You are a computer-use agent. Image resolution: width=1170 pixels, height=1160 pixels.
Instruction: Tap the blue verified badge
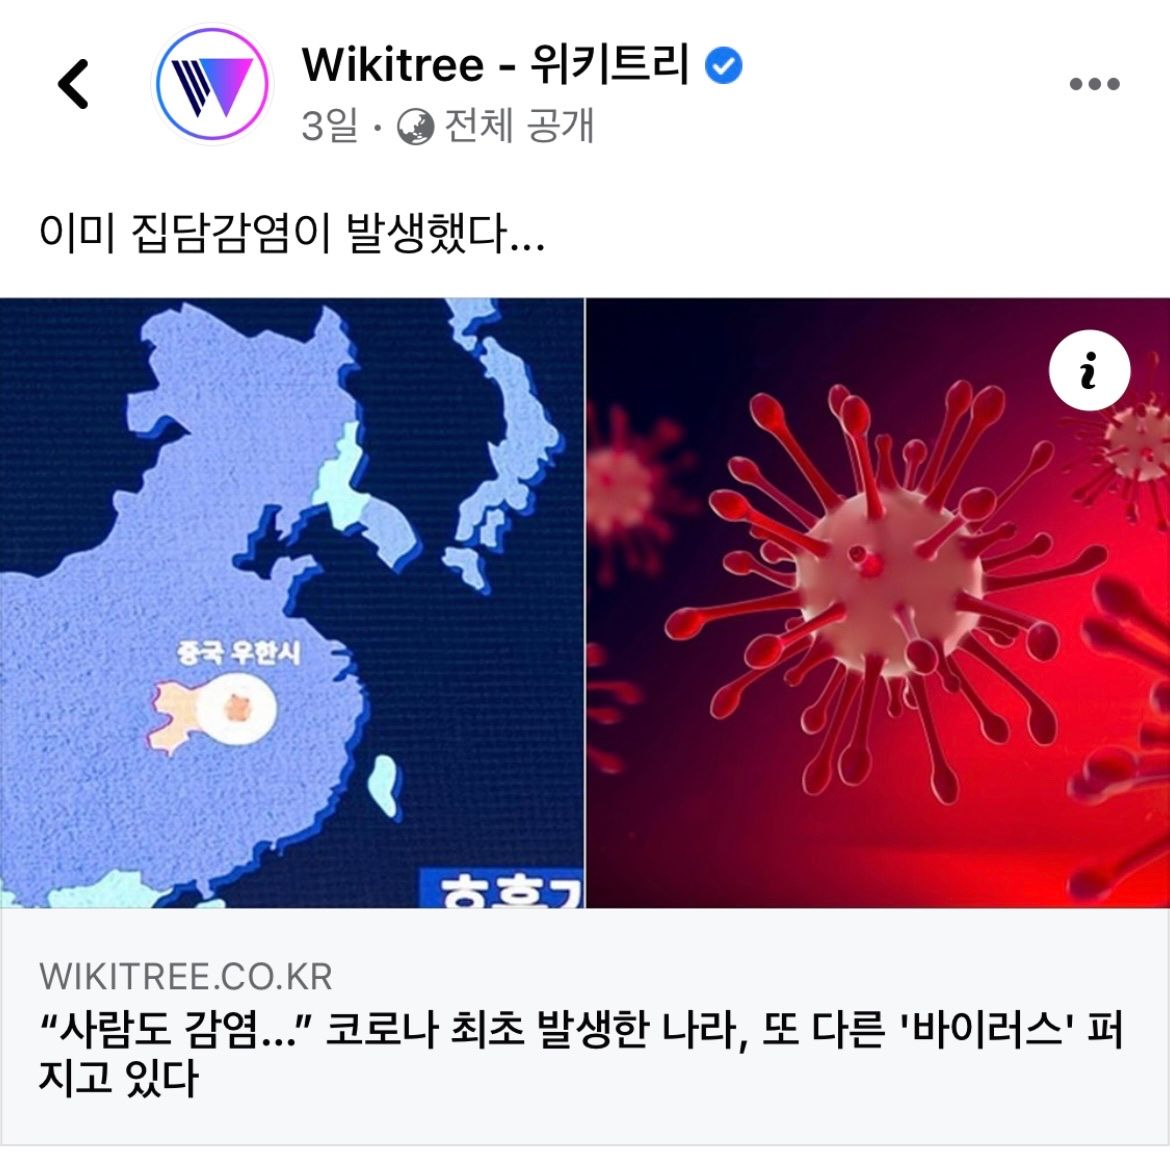(x=724, y=65)
